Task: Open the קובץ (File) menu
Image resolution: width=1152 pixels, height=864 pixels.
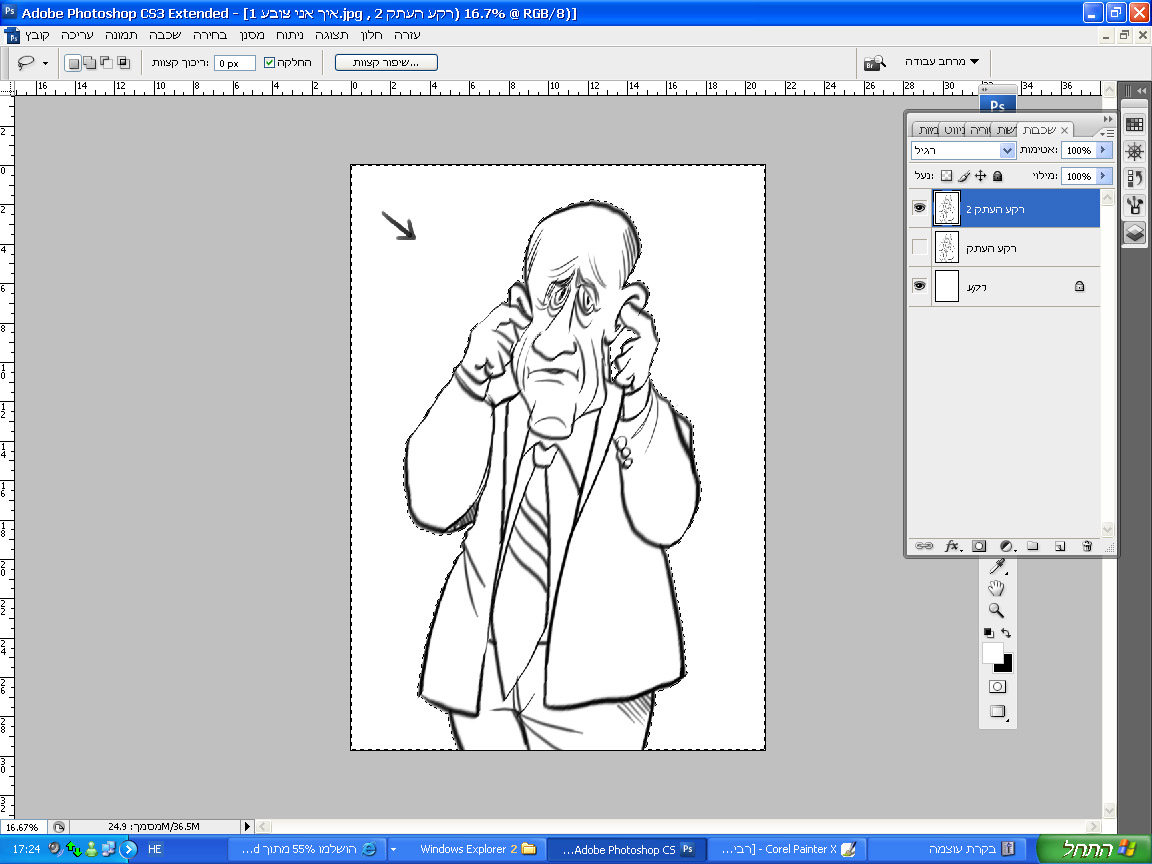Action: click(37, 35)
